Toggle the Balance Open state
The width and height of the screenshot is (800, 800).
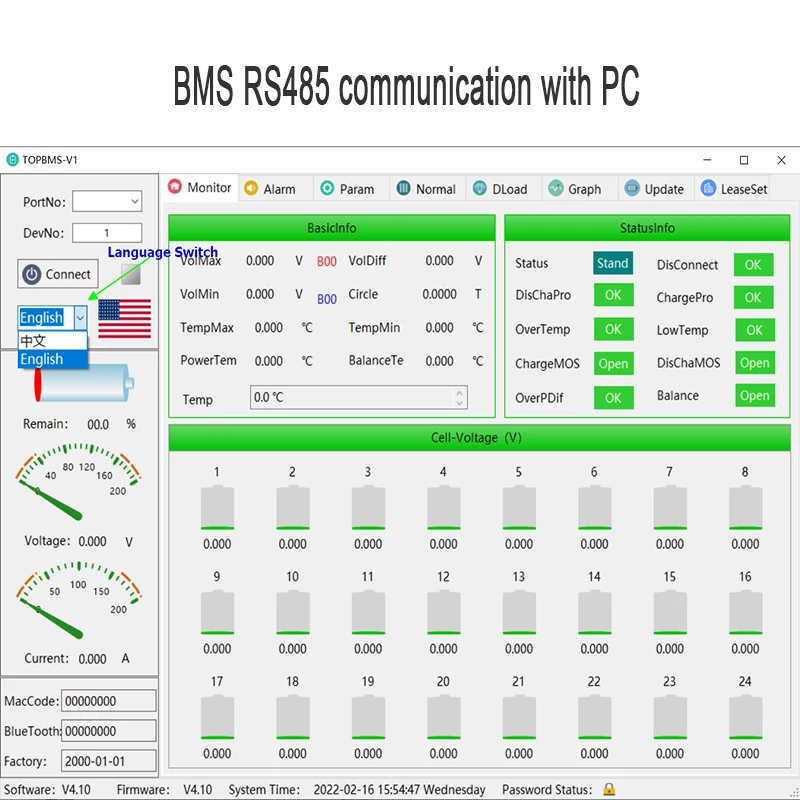click(755, 396)
